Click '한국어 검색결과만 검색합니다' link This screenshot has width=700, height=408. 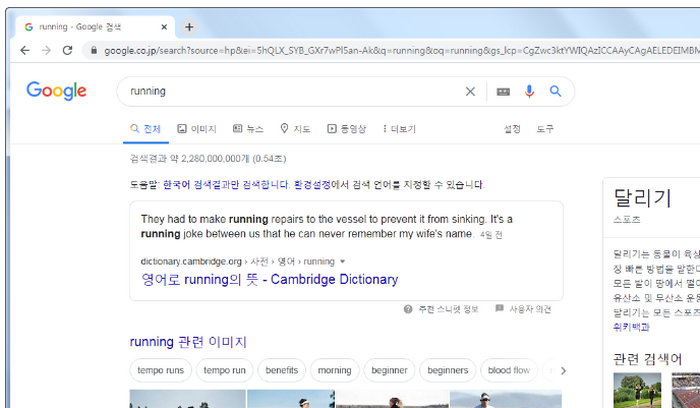click(x=226, y=185)
